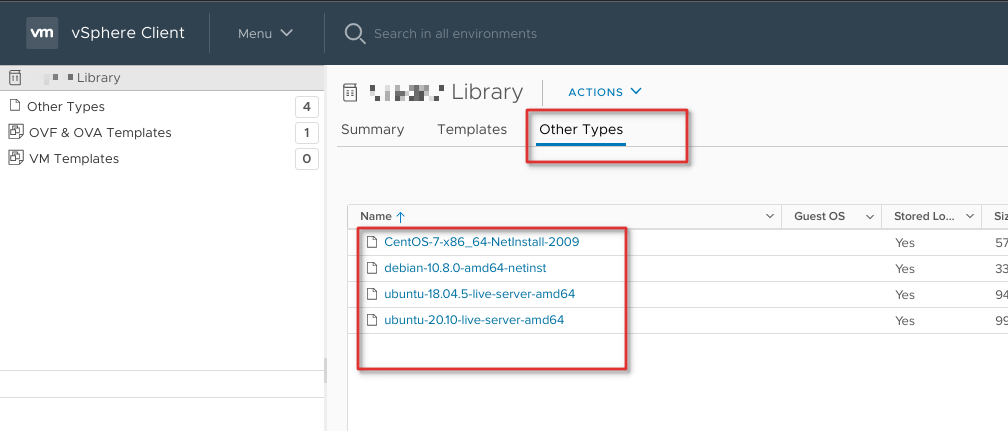Image resolution: width=1008 pixels, height=431 pixels.
Task: Select the Other Types tab
Action: point(581,129)
